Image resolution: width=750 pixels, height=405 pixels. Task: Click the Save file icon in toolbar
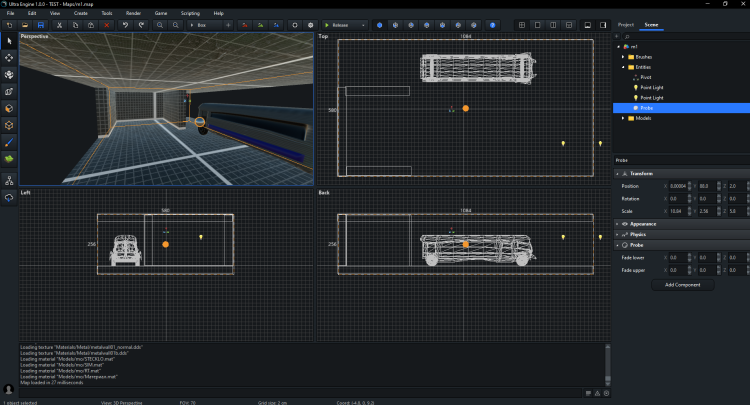(40, 24)
